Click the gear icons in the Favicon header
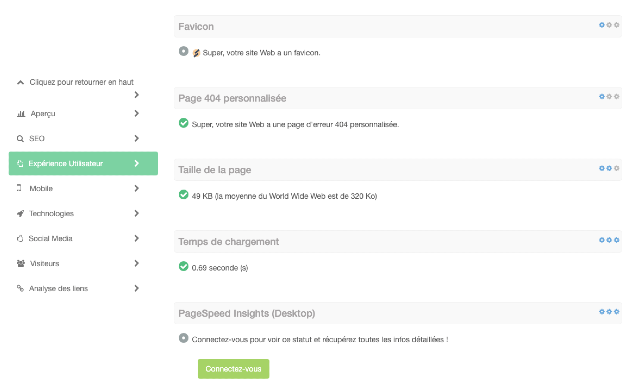 [x=609, y=25]
